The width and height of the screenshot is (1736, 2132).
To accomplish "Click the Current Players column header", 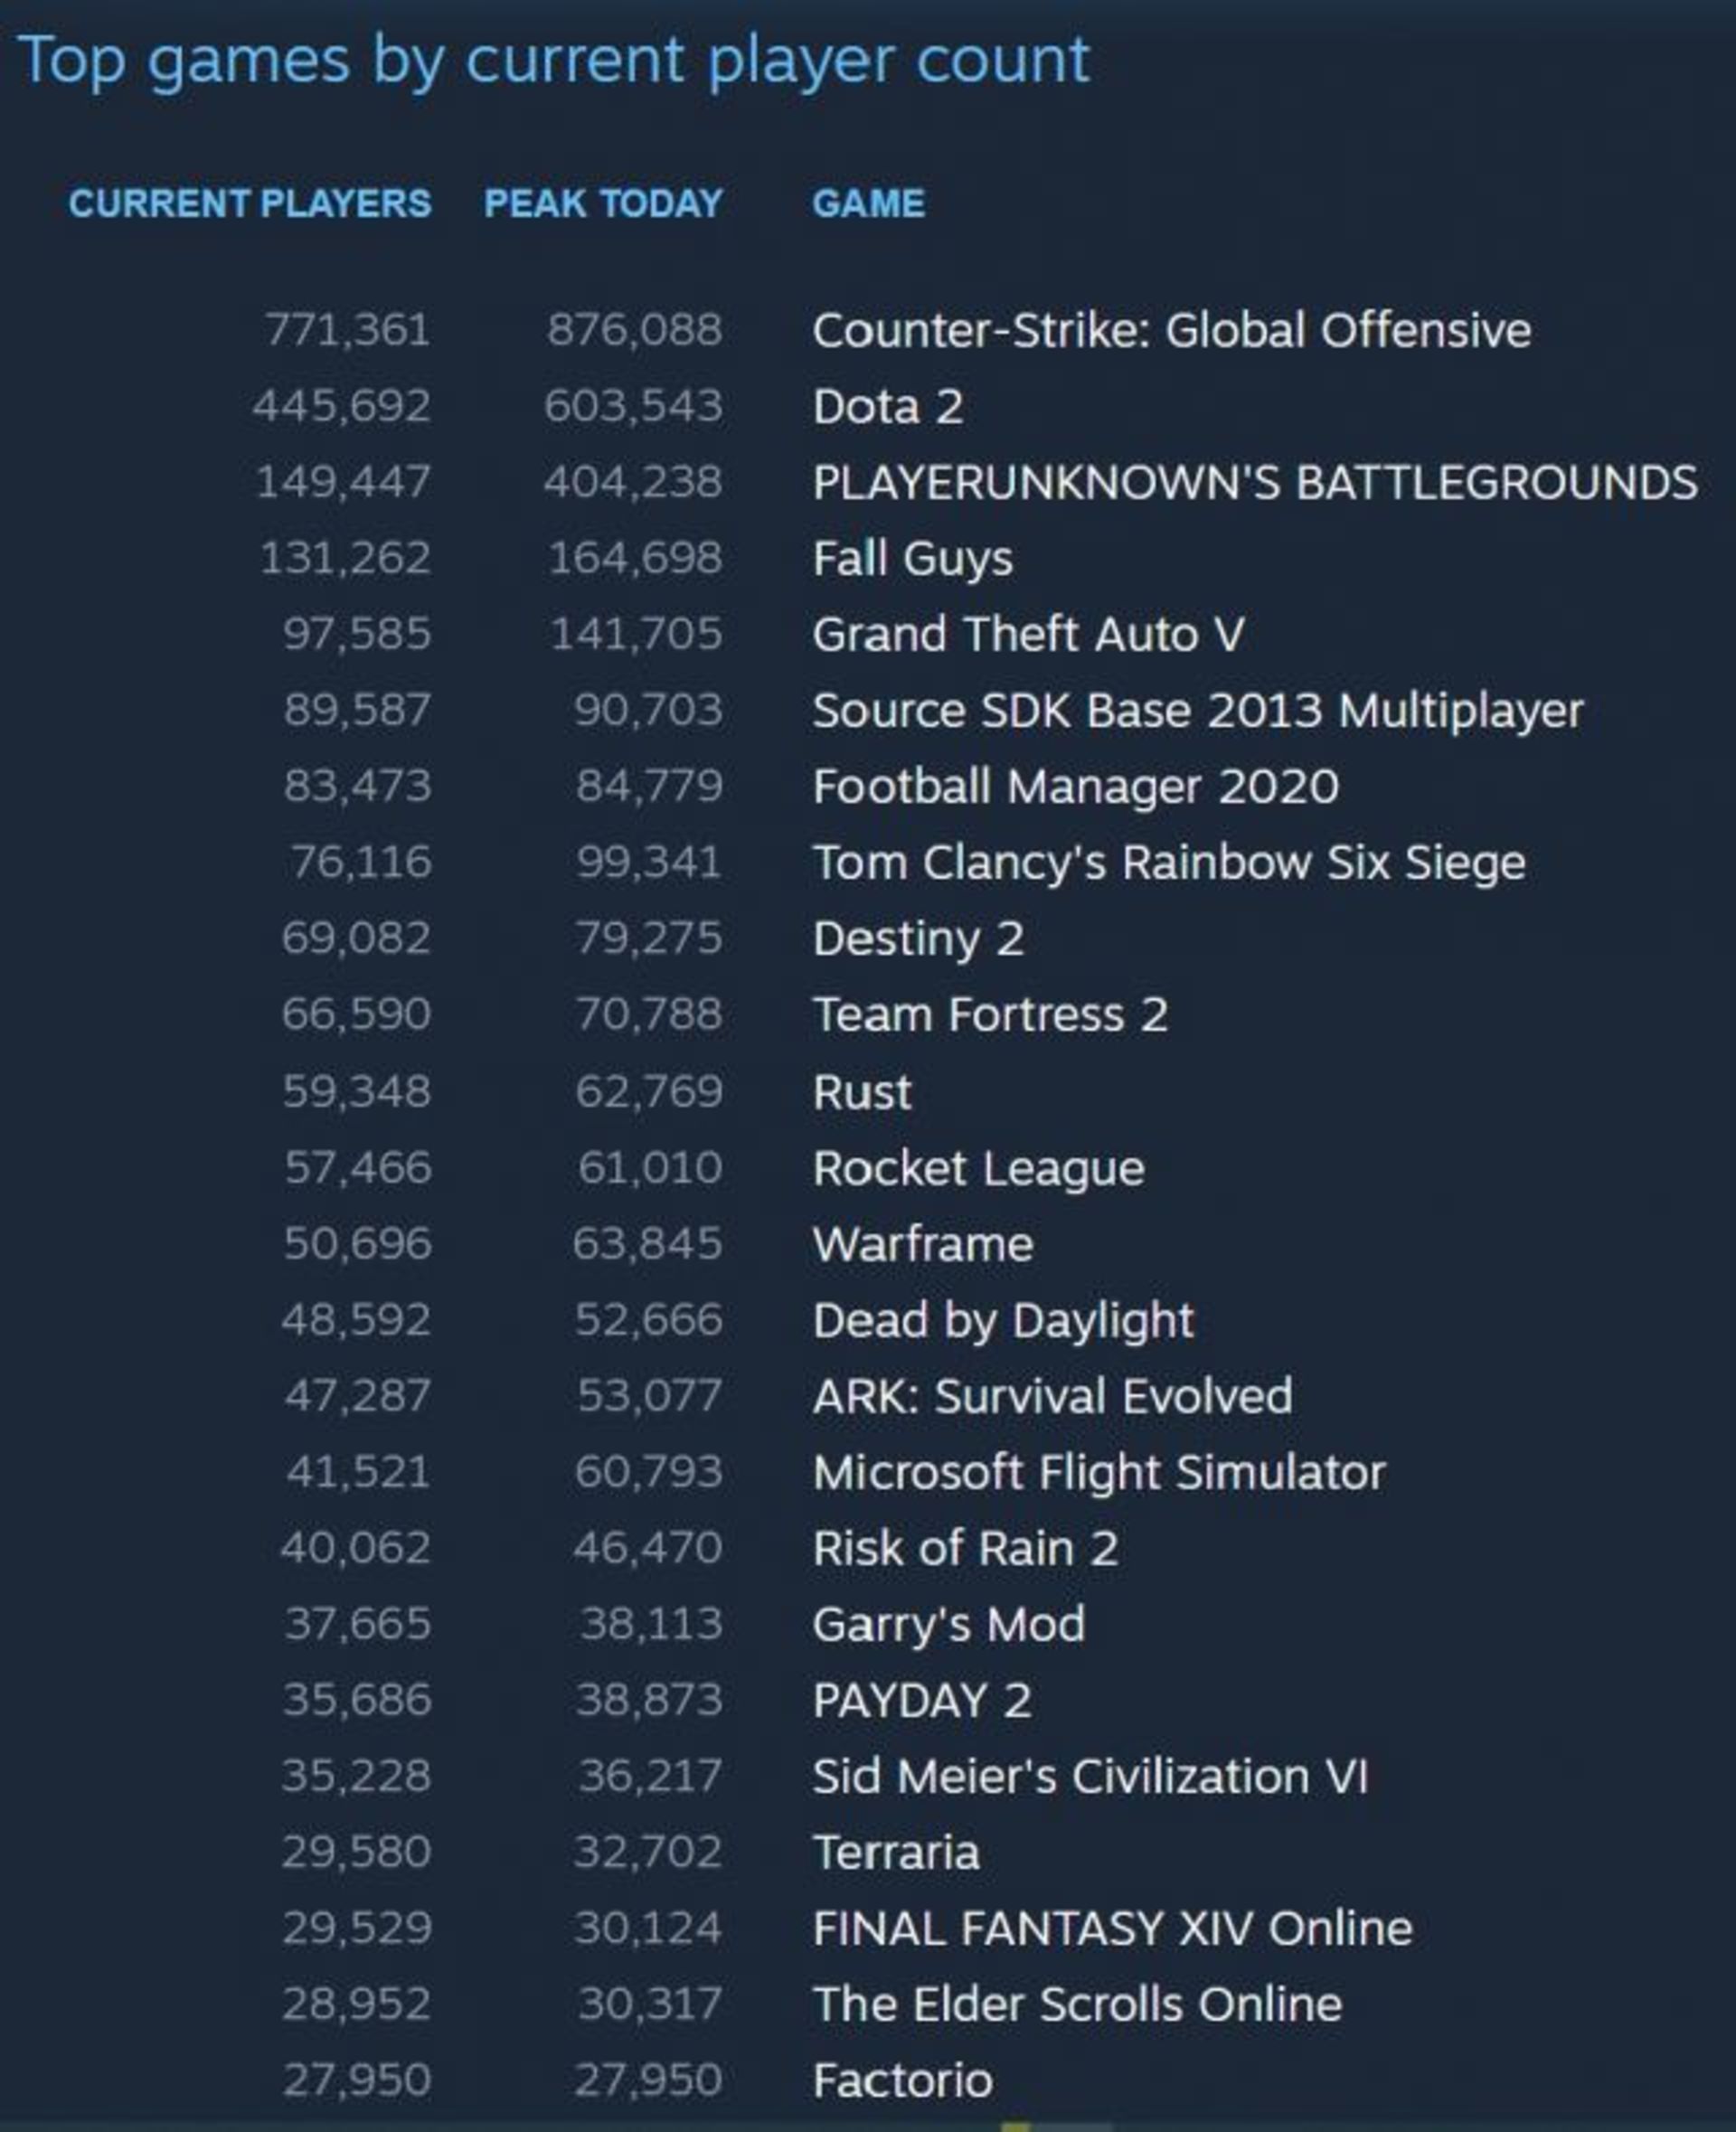I will [x=250, y=203].
